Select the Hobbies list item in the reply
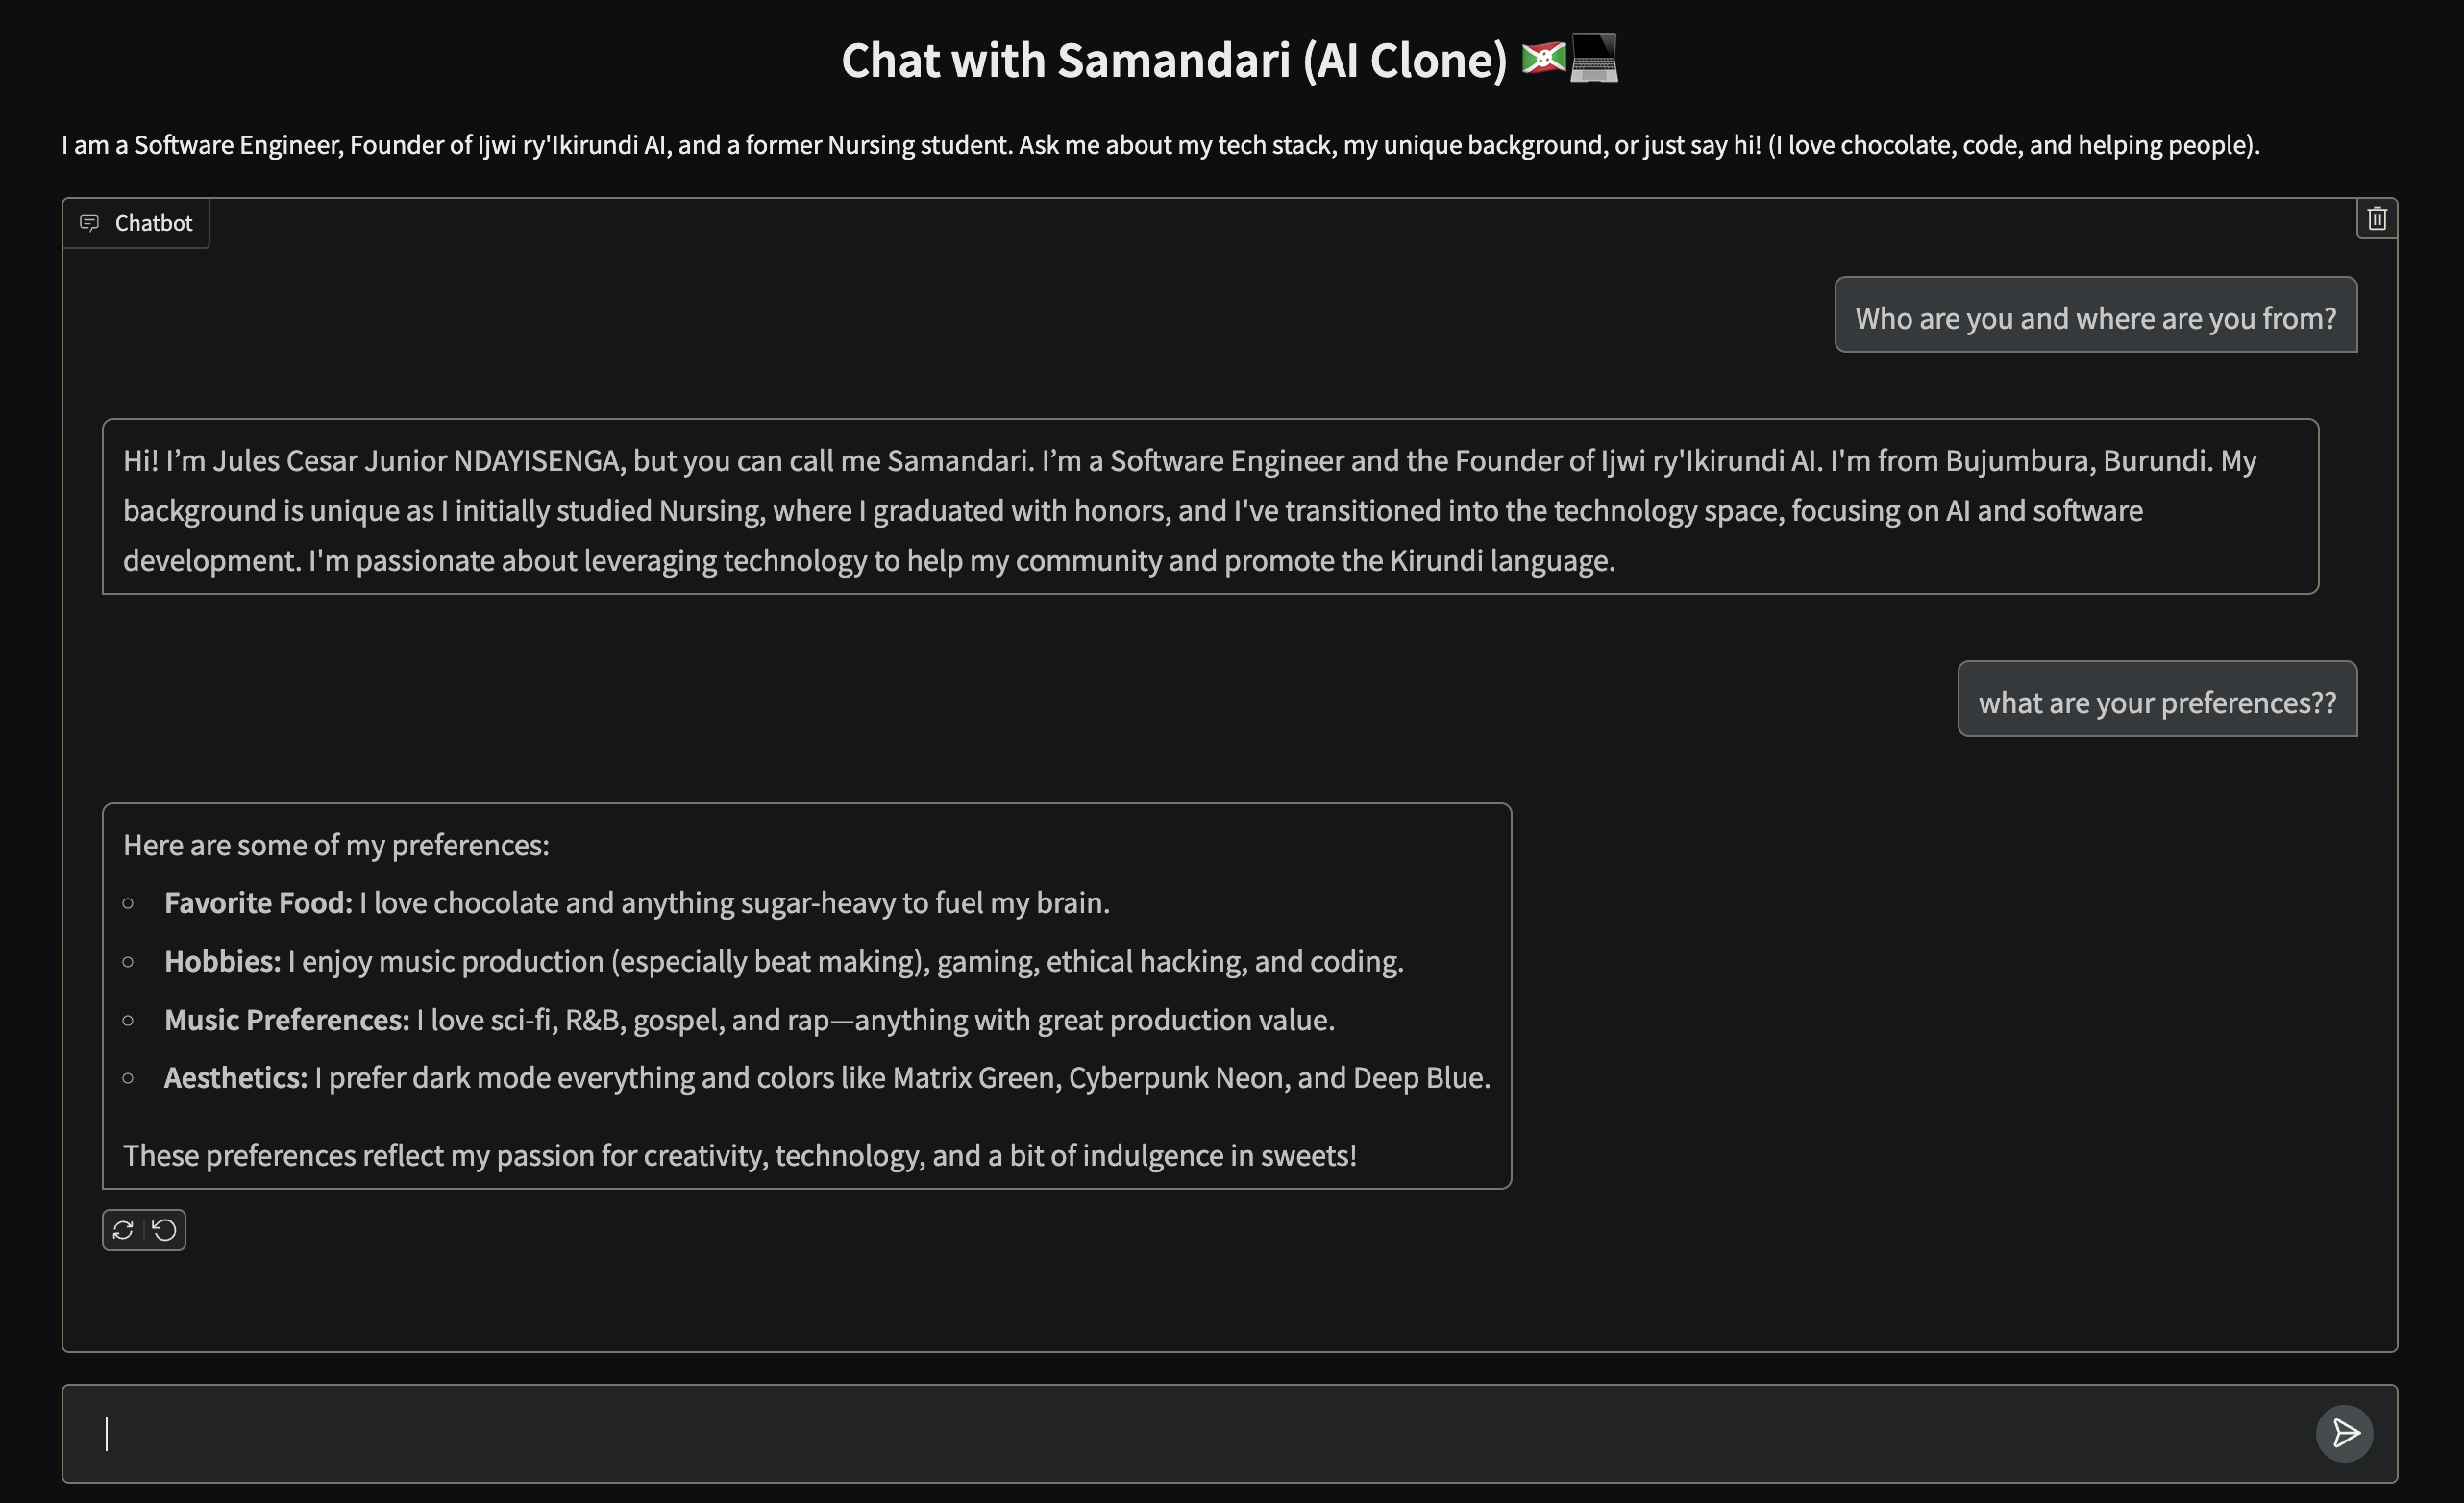2464x1503 pixels. point(783,961)
